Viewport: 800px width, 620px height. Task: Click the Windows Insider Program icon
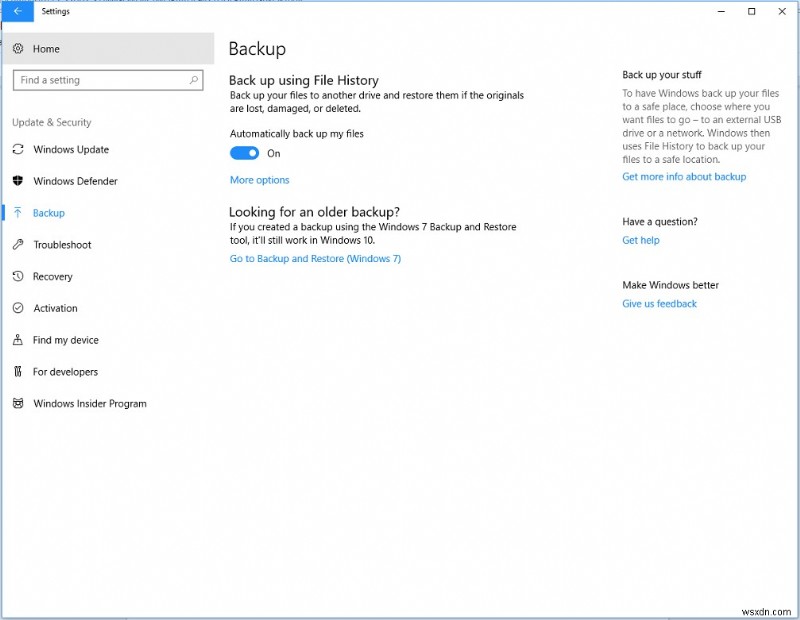click(x=18, y=403)
